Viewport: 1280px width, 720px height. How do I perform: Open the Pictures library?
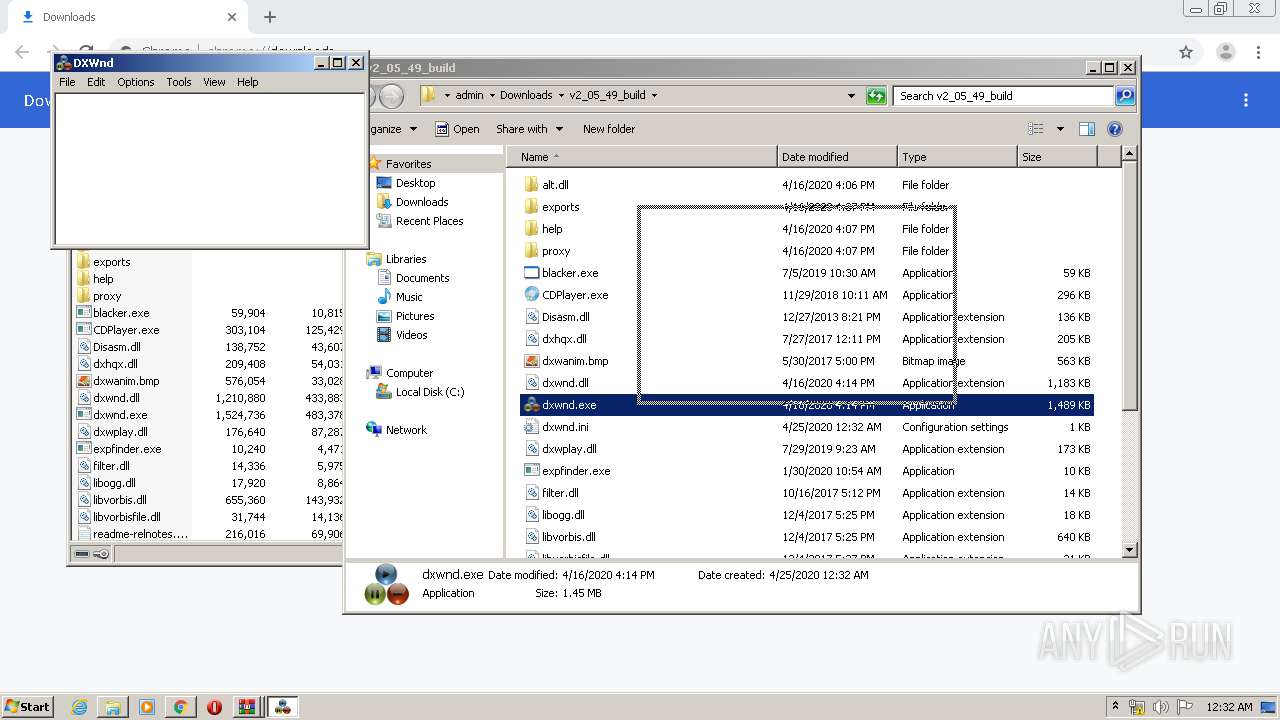point(414,316)
